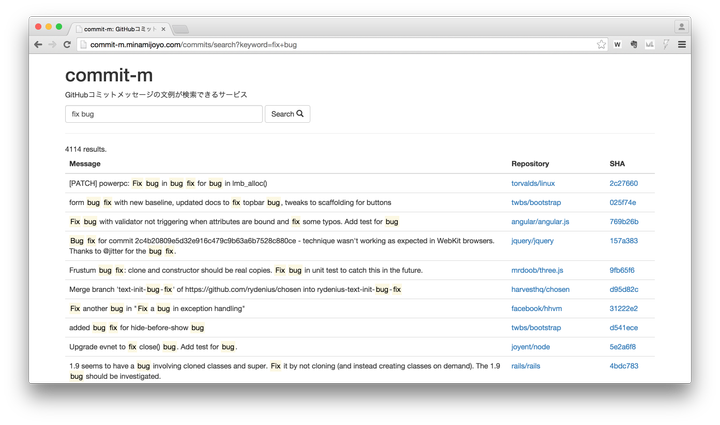Click the Message column header
The image size is (720, 425).
(84, 164)
